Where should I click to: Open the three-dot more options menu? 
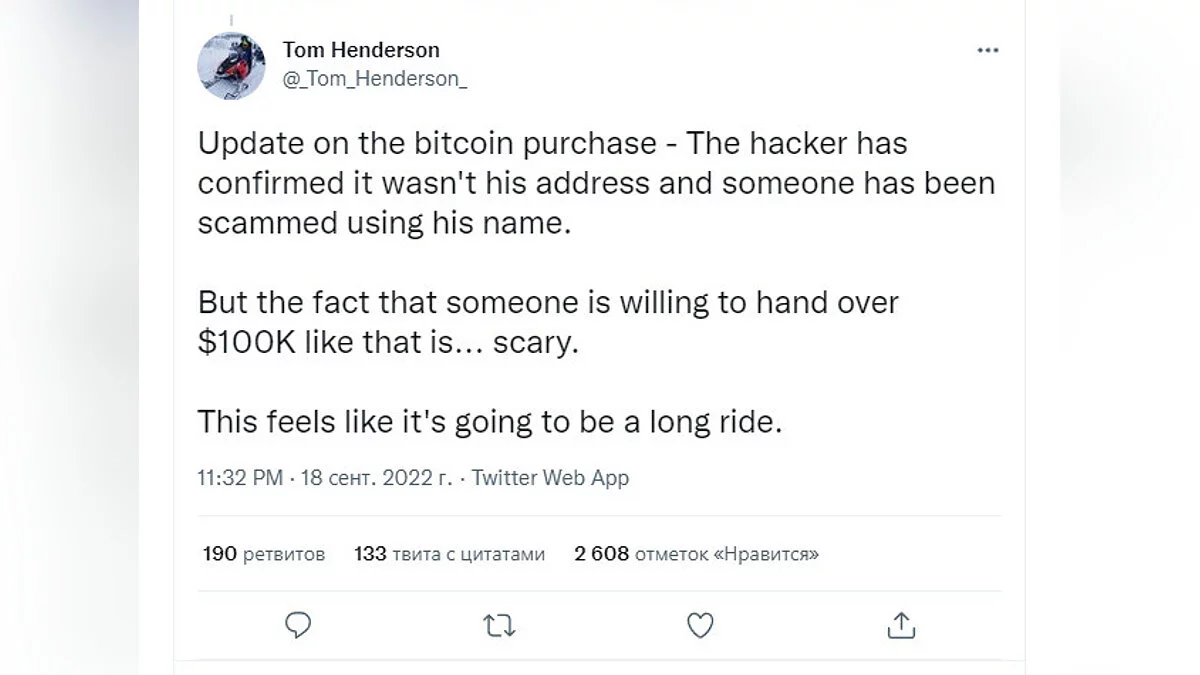pos(987,51)
